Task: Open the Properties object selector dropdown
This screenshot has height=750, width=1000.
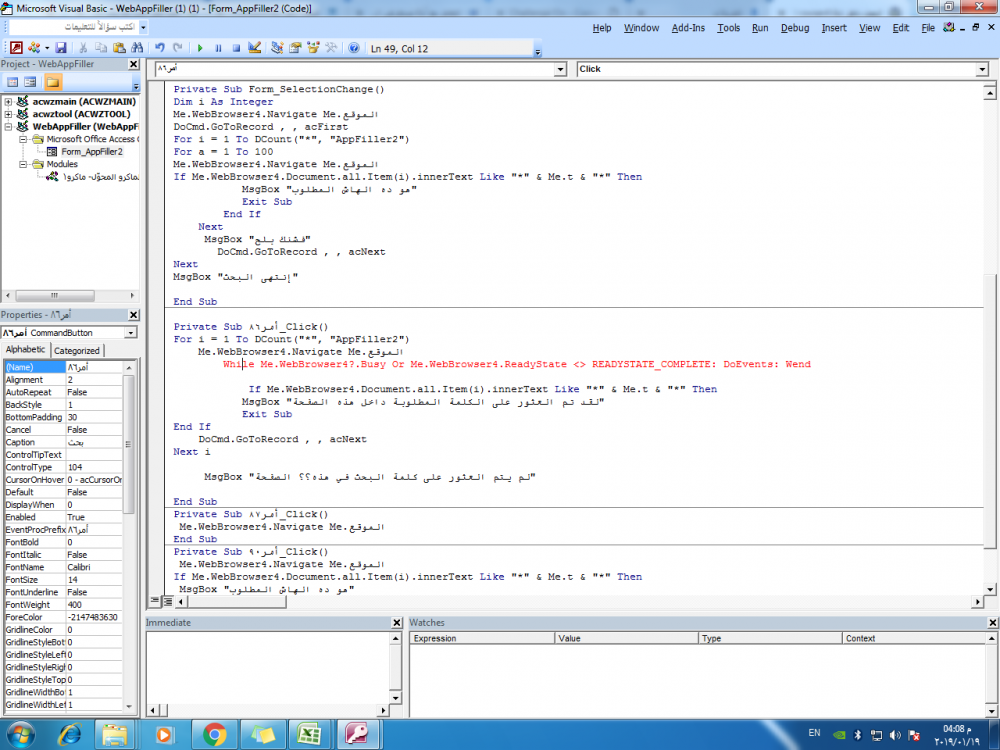Action: [130, 333]
